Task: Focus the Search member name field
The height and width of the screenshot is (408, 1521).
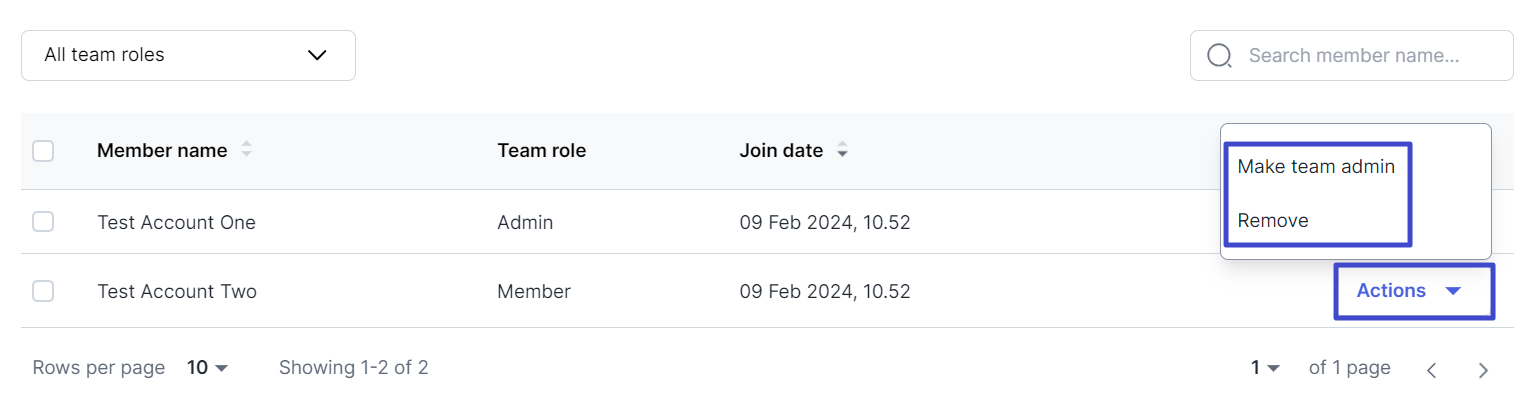Action: pyautogui.click(x=1351, y=55)
